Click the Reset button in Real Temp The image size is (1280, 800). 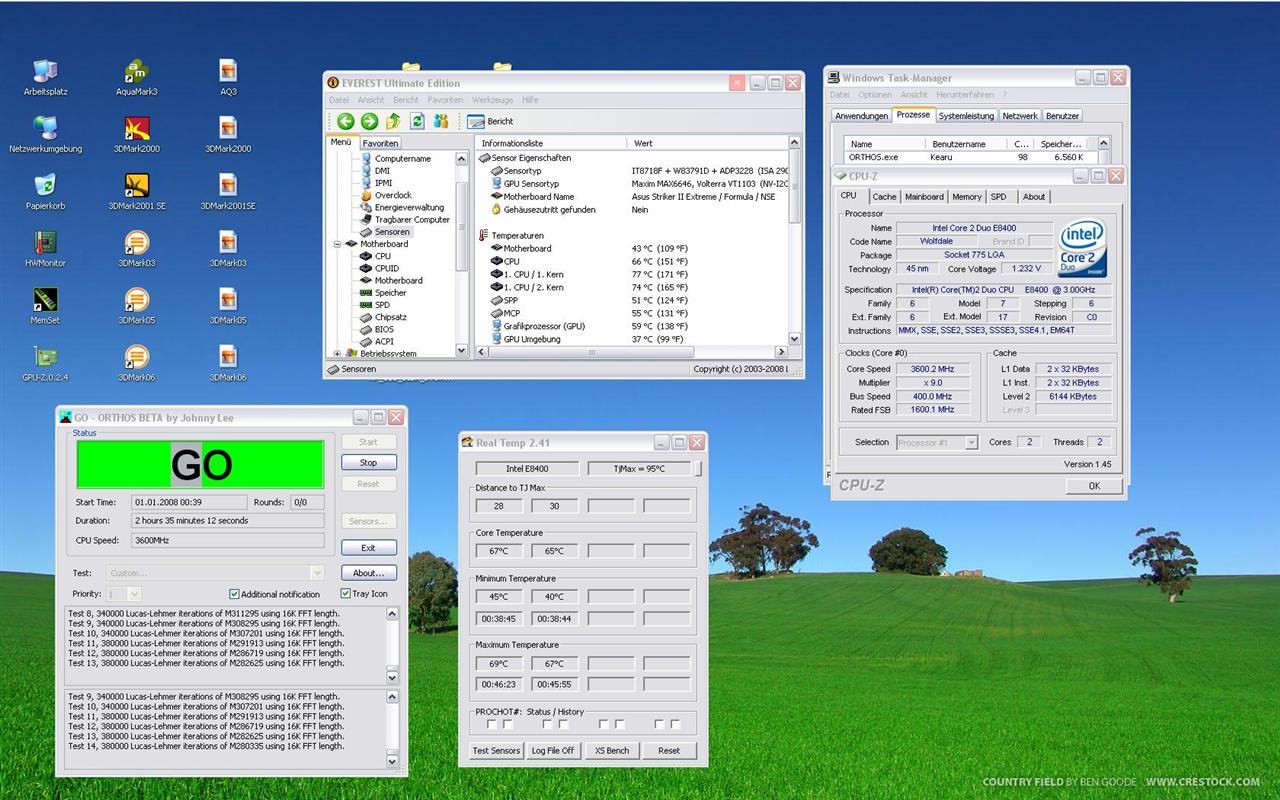point(669,750)
